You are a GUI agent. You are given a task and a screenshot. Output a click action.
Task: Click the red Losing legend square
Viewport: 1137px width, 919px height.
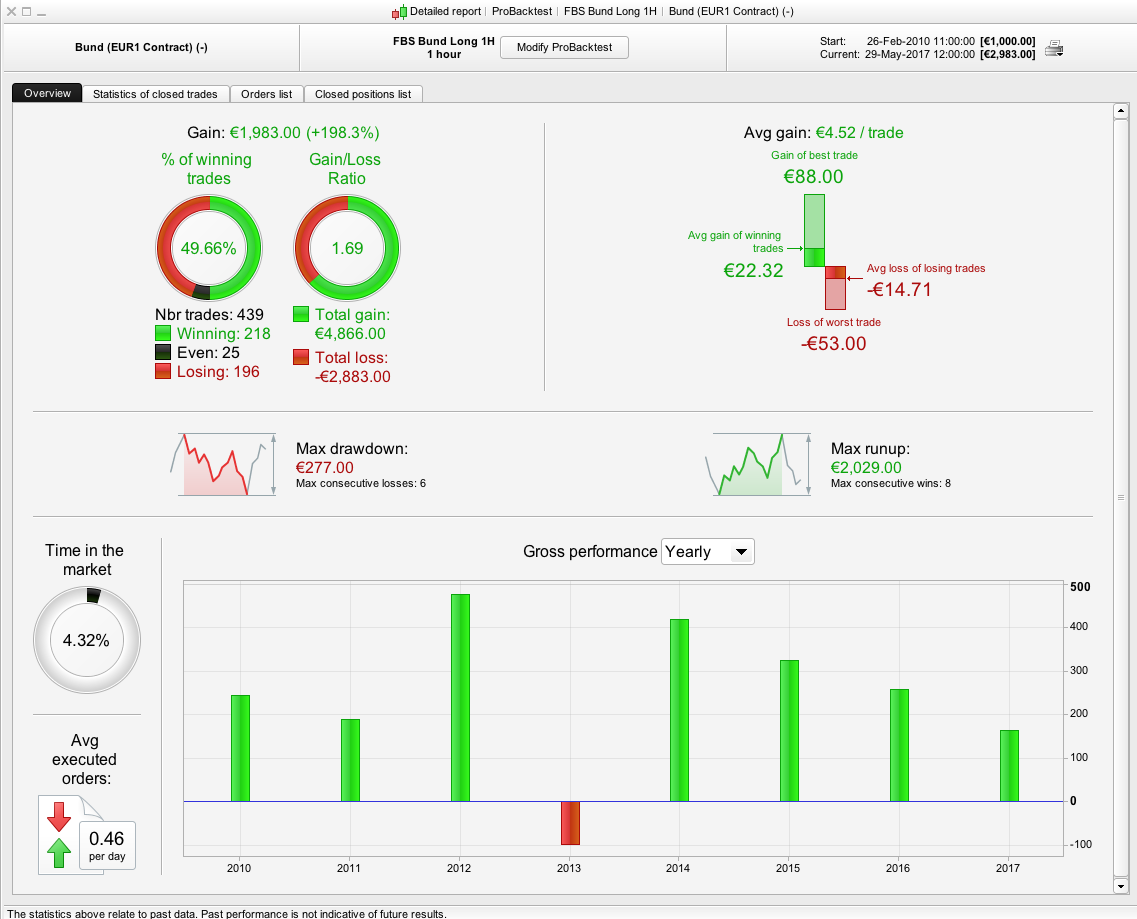point(163,371)
